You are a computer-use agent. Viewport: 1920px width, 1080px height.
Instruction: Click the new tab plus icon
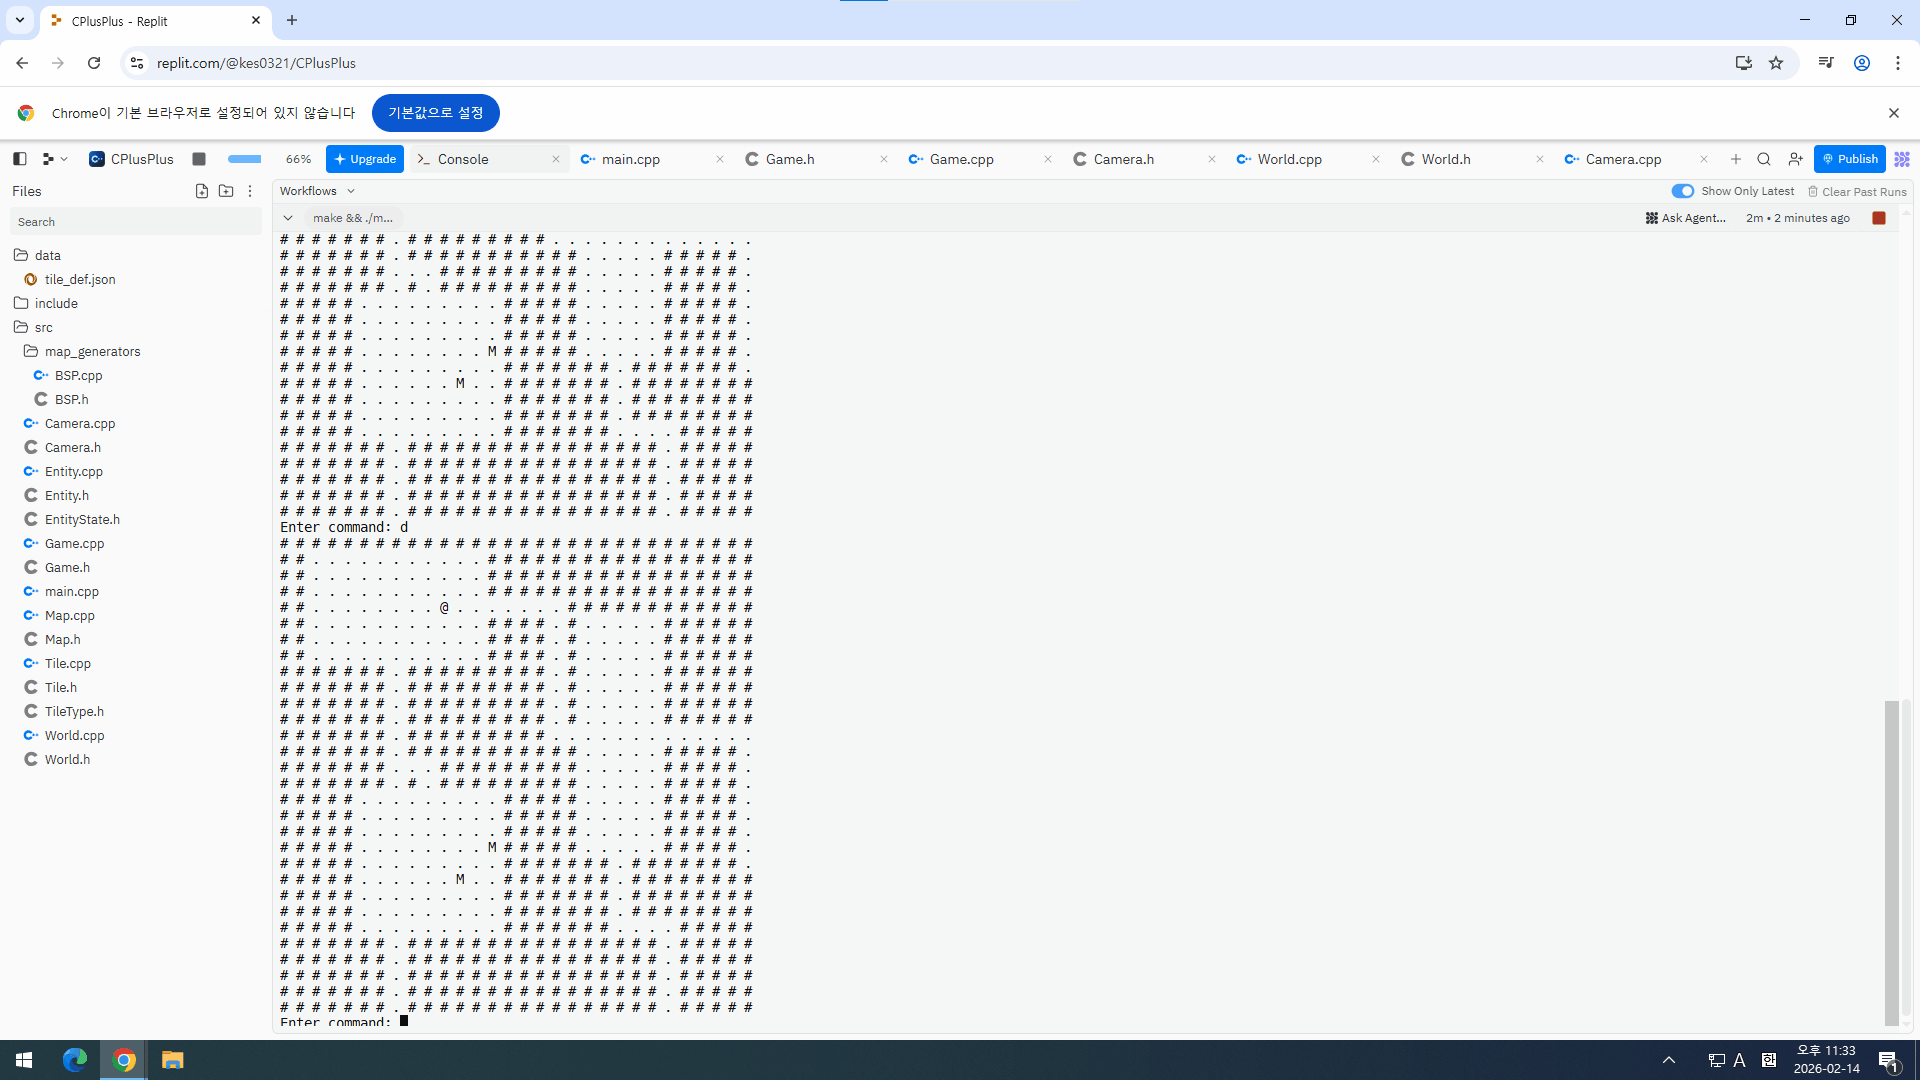click(x=1736, y=159)
